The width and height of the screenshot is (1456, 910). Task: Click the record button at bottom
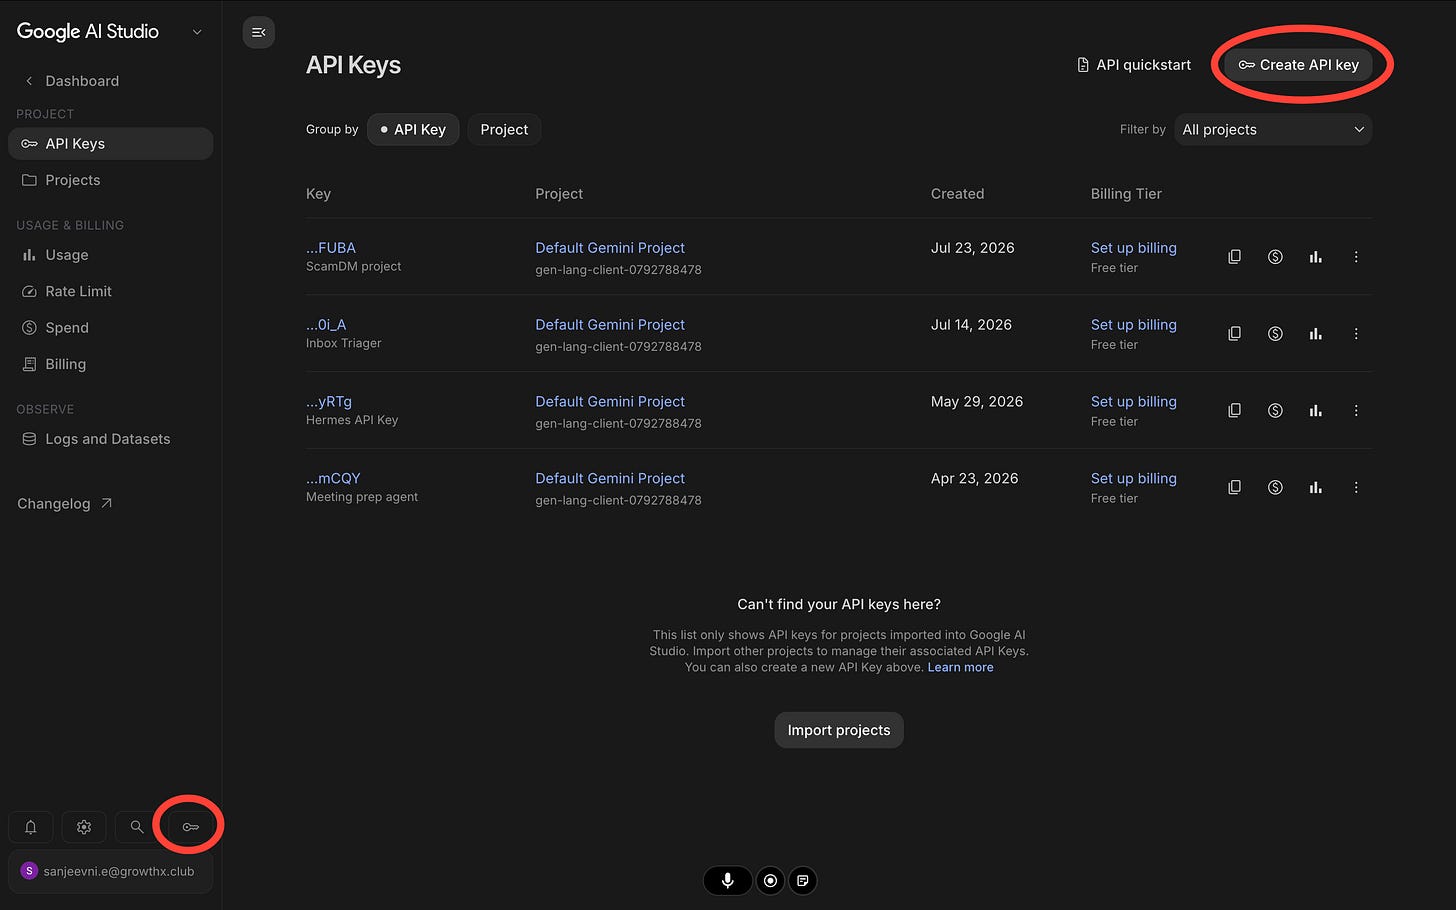[770, 881]
